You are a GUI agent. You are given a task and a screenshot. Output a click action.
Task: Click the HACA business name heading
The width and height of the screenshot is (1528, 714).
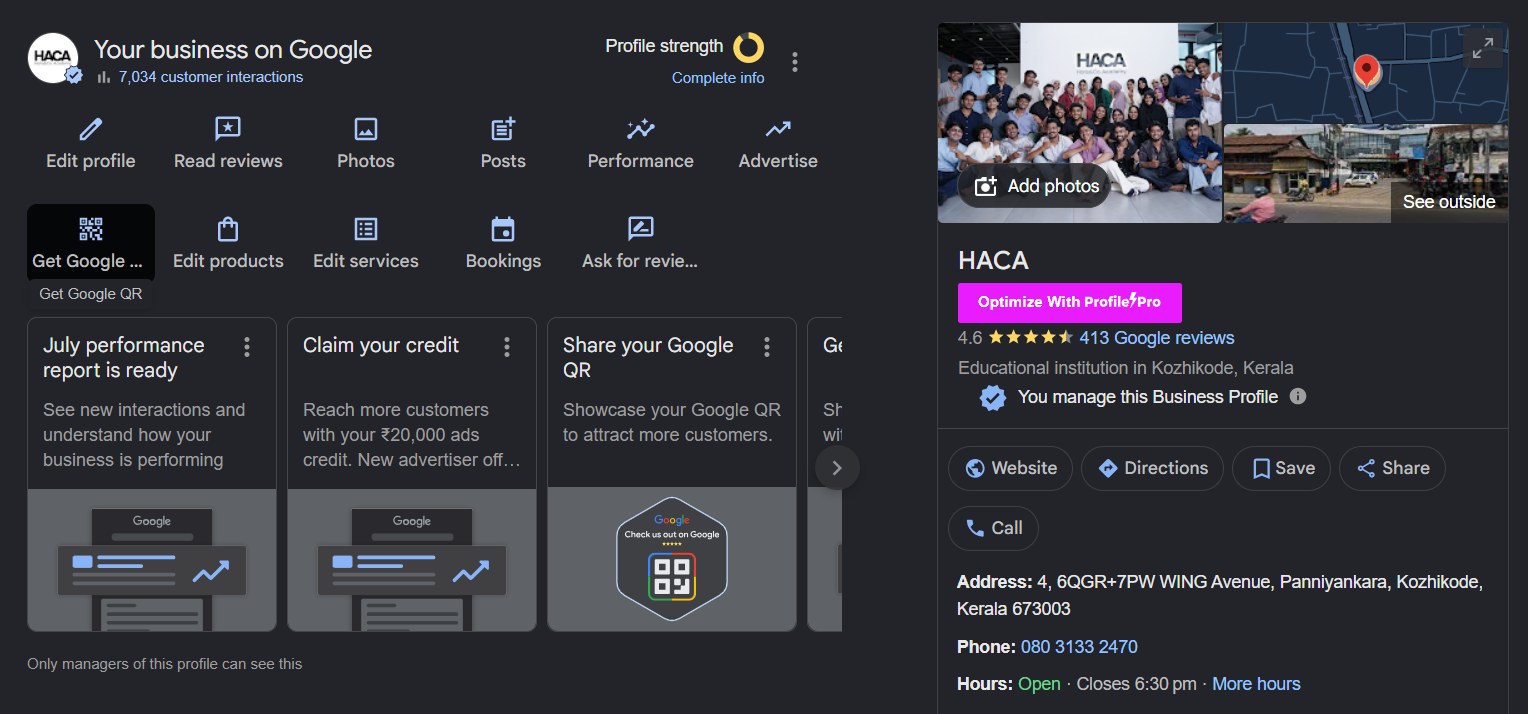(x=993, y=260)
